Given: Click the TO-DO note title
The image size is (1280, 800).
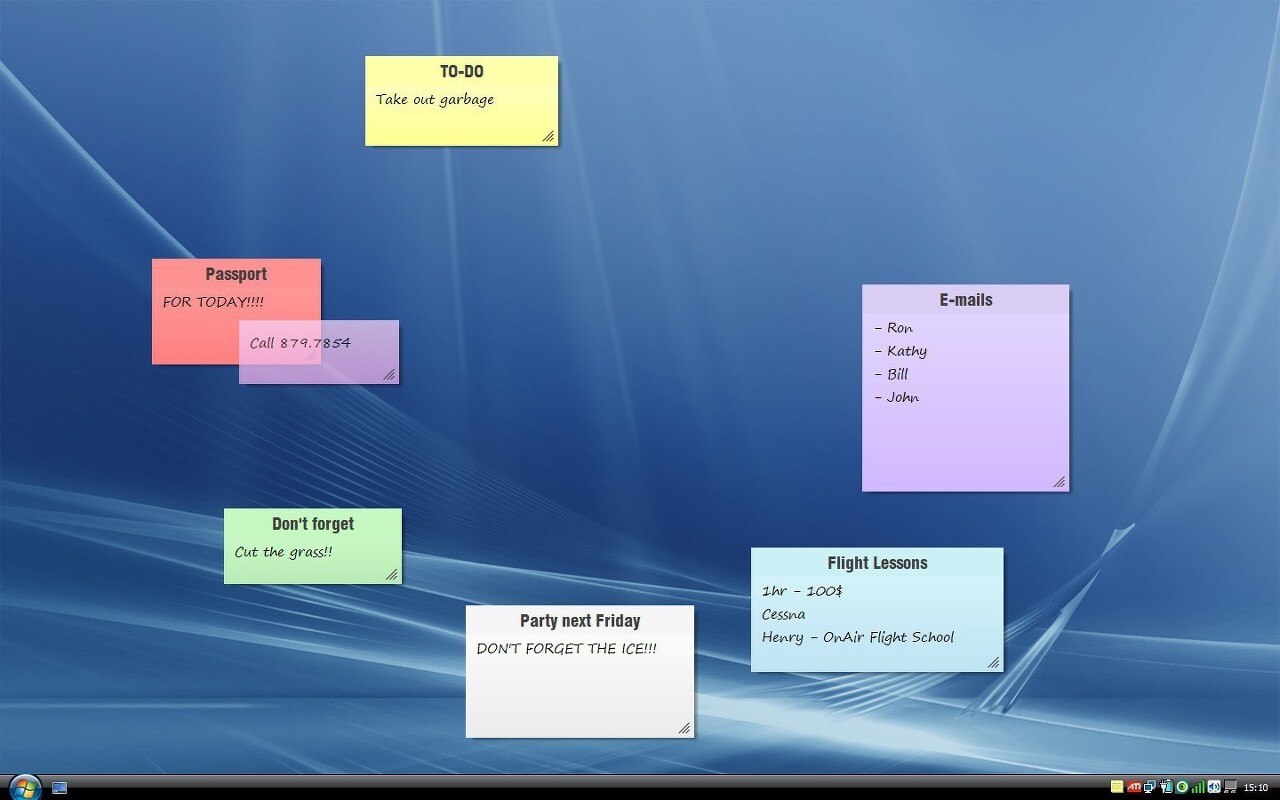Looking at the screenshot, I should click(462, 72).
